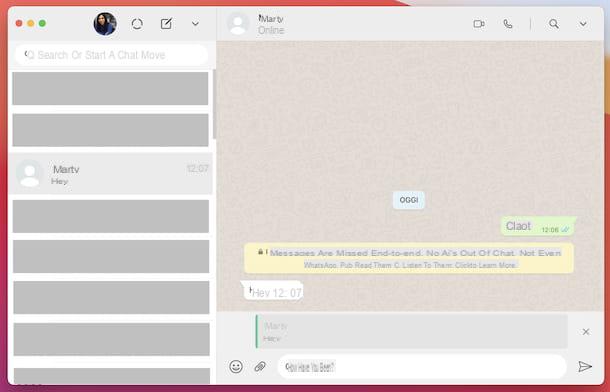
Task: Click the read receipt double check on Ciao
Action: (565, 230)
